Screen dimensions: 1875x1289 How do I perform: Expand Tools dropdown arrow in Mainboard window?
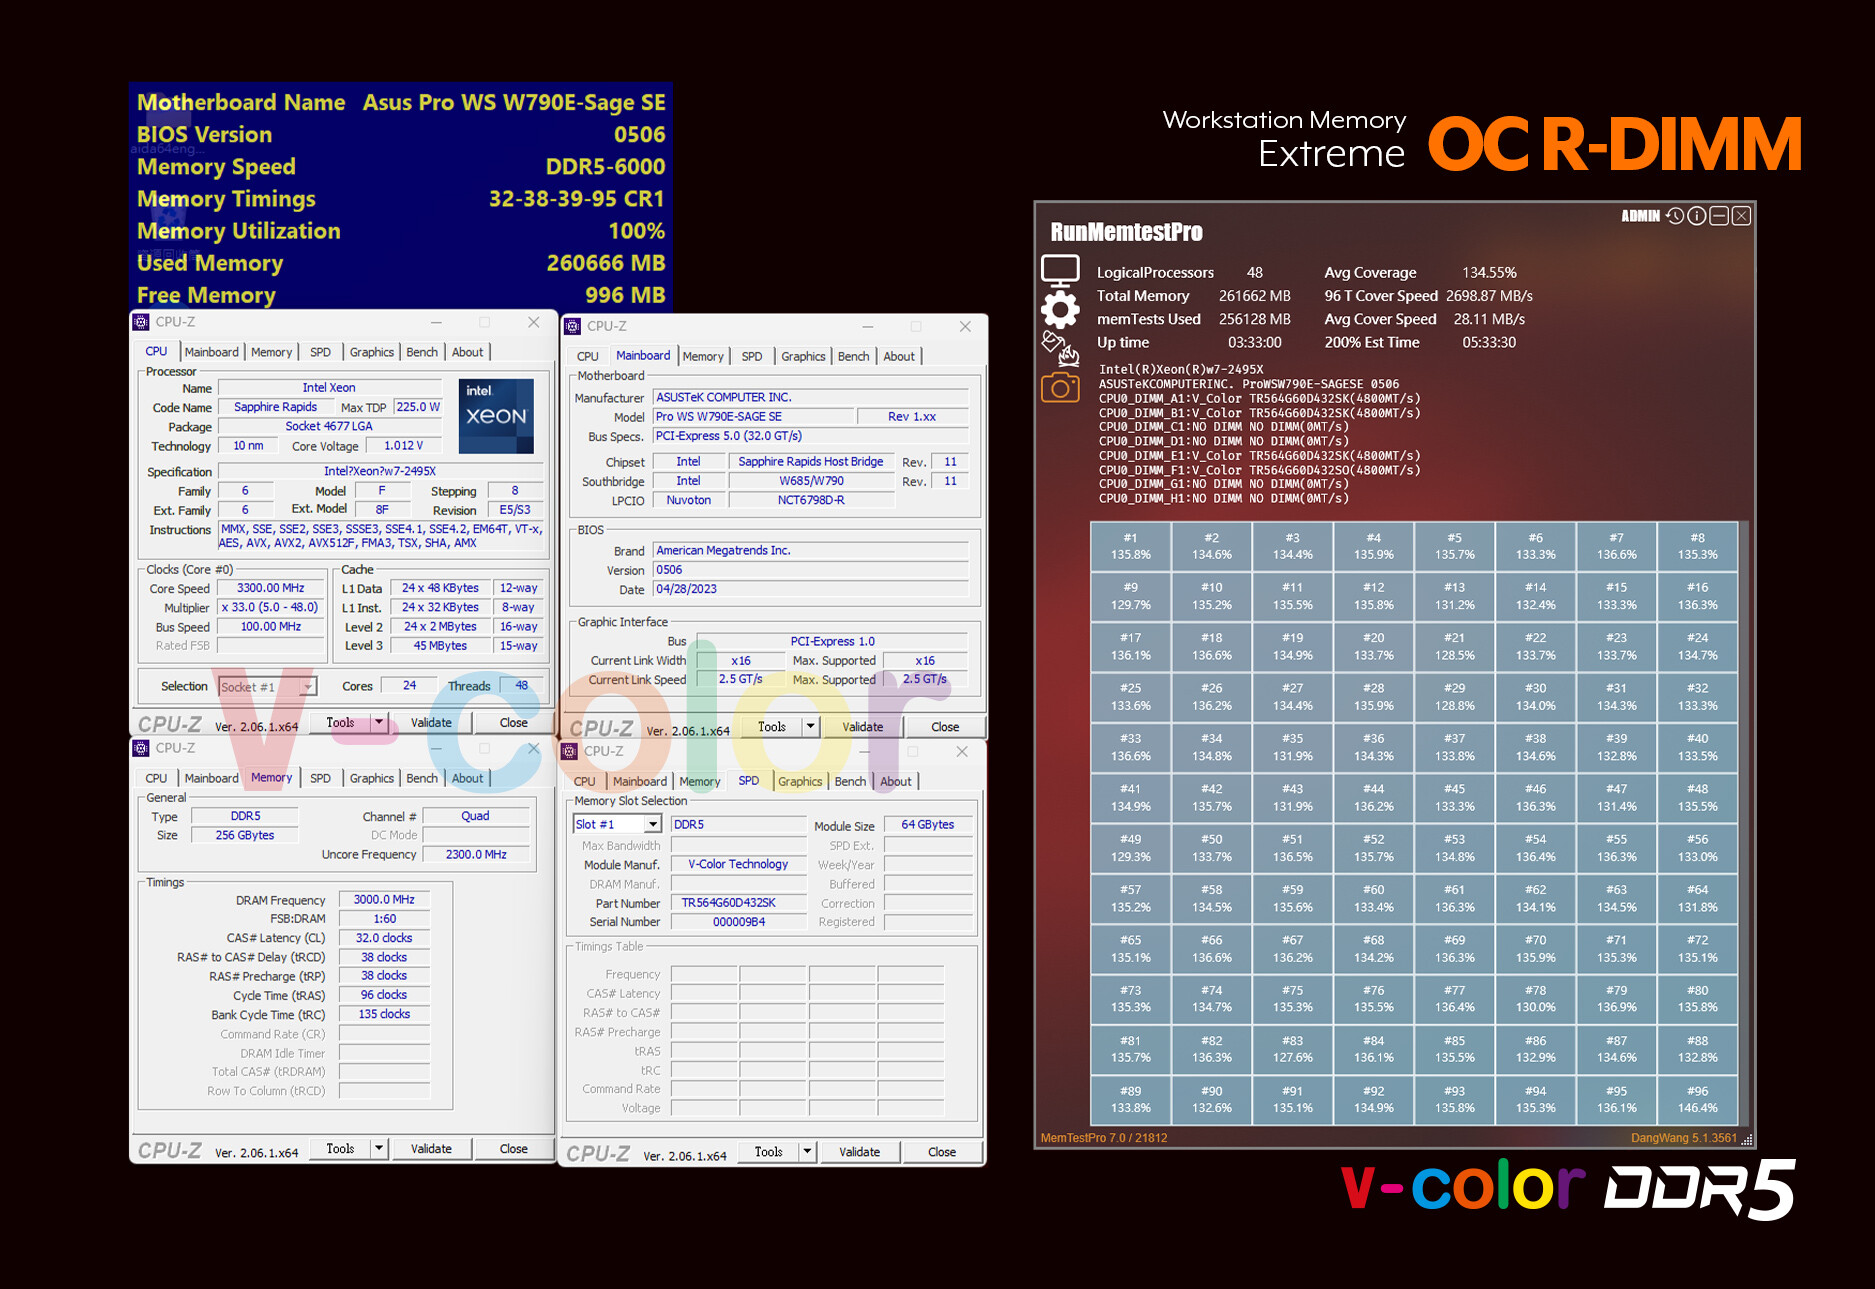[811, 727]
